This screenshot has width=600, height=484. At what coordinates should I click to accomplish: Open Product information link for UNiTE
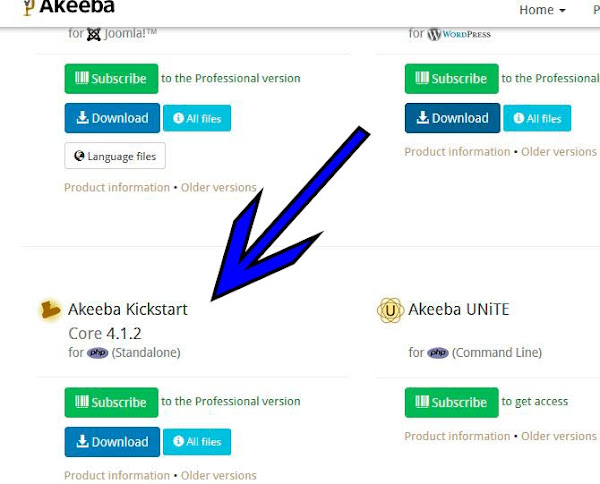point(457,436)
